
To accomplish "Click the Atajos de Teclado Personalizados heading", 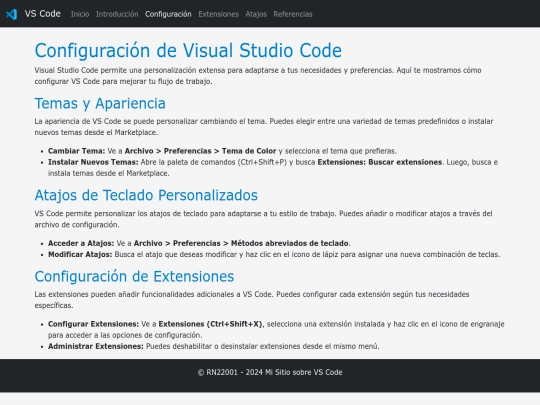I will click(146, 195).
